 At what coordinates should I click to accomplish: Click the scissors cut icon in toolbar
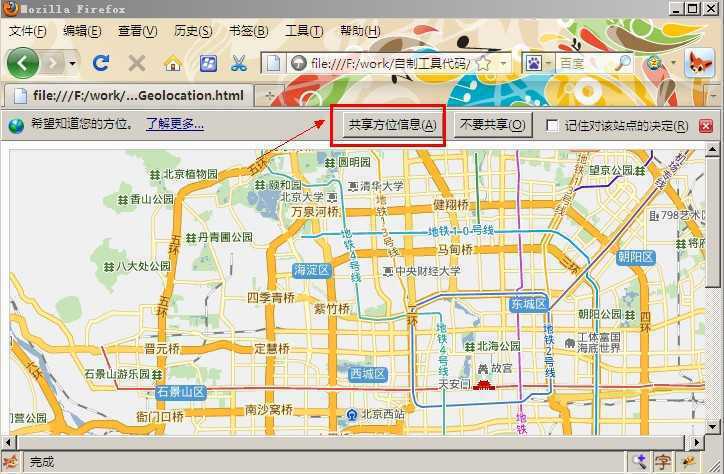pyautogui.click(x=238, y=63)
